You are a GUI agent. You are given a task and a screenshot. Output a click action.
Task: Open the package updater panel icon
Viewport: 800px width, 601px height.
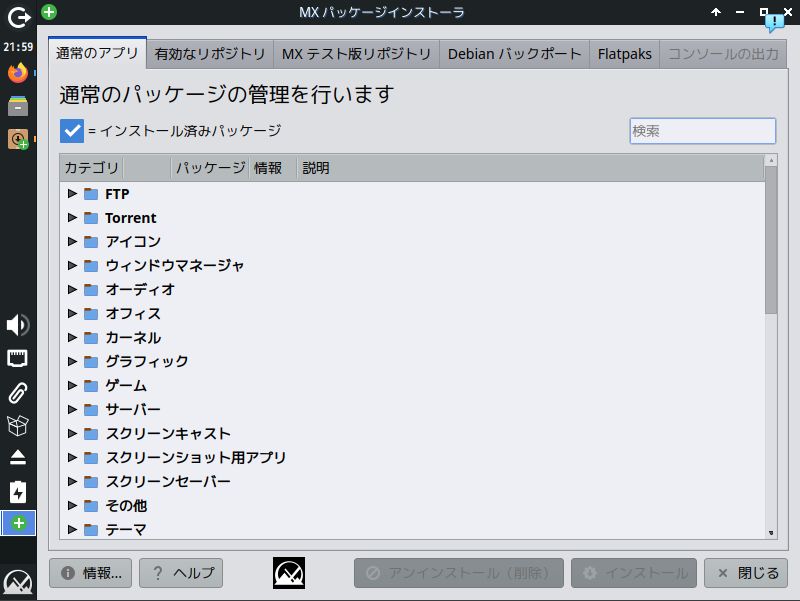coord(18,139)
